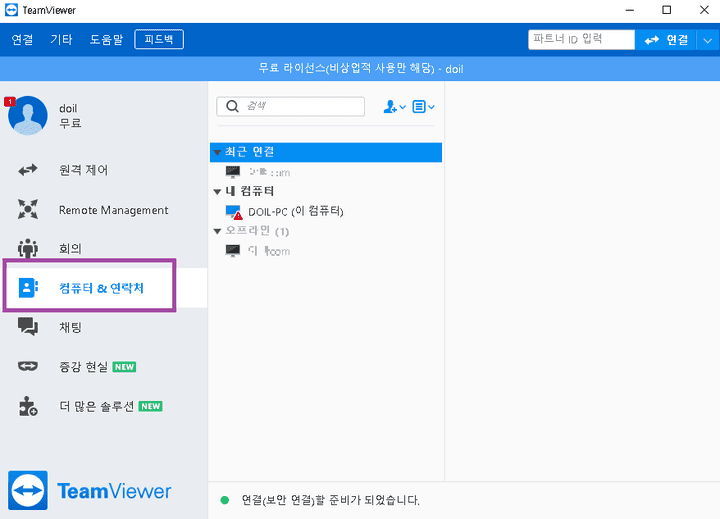Click the connection ready status text

click(x=331, y=500)
